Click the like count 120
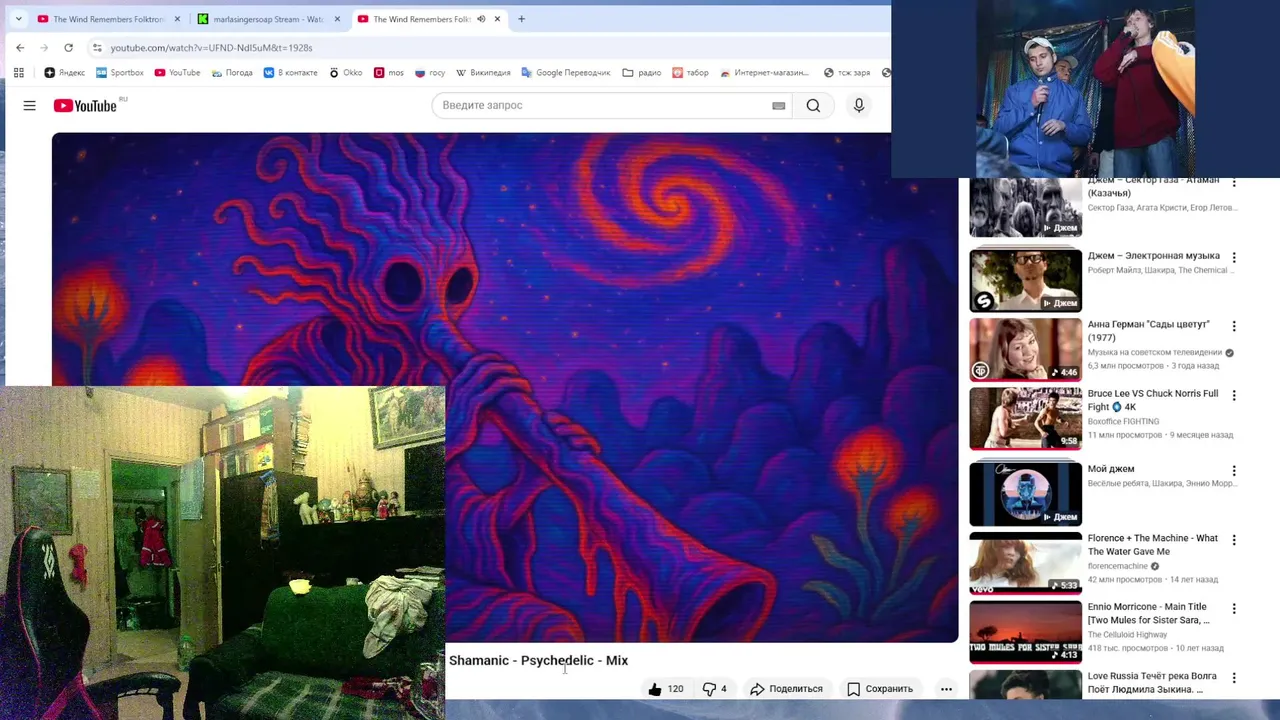The image size is (1280, 720). pos(676,689)
